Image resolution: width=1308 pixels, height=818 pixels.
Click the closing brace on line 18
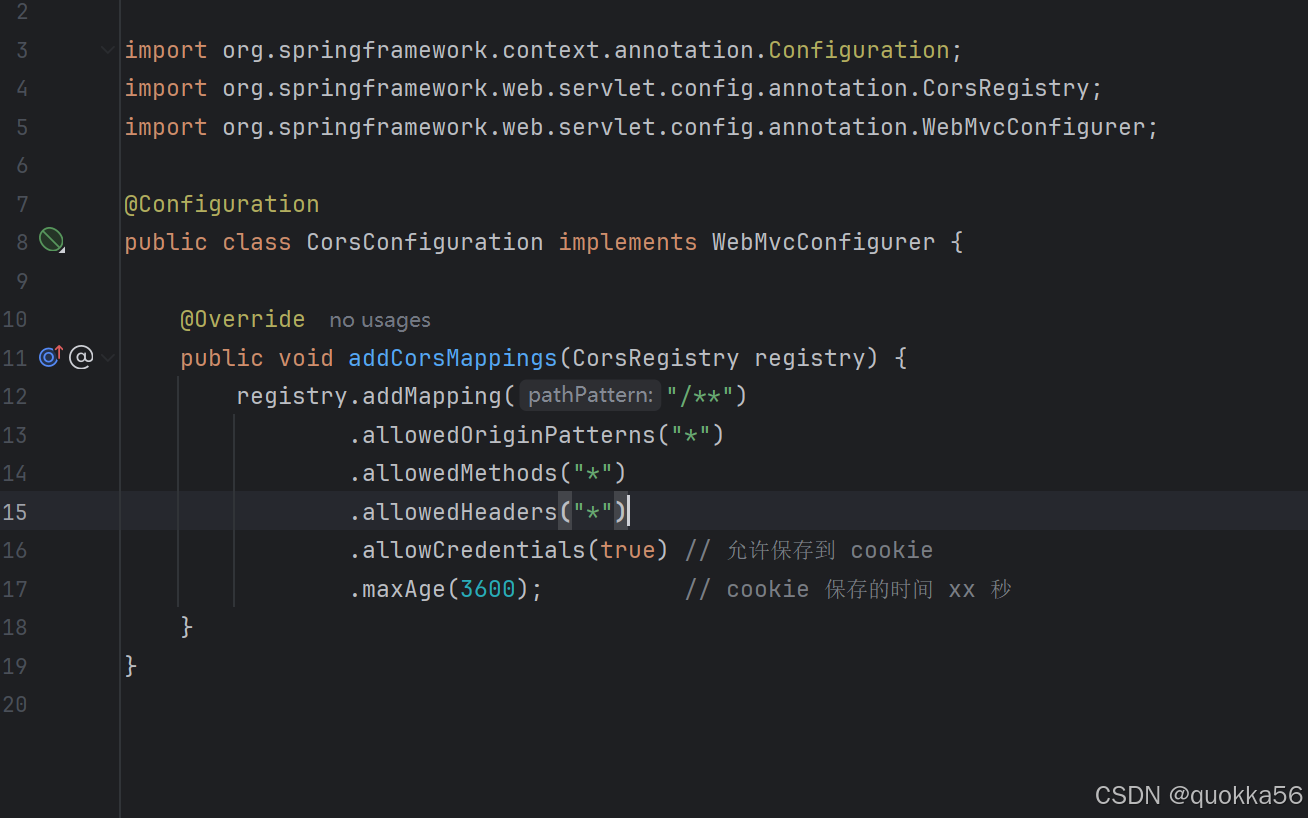coord(186,627)
